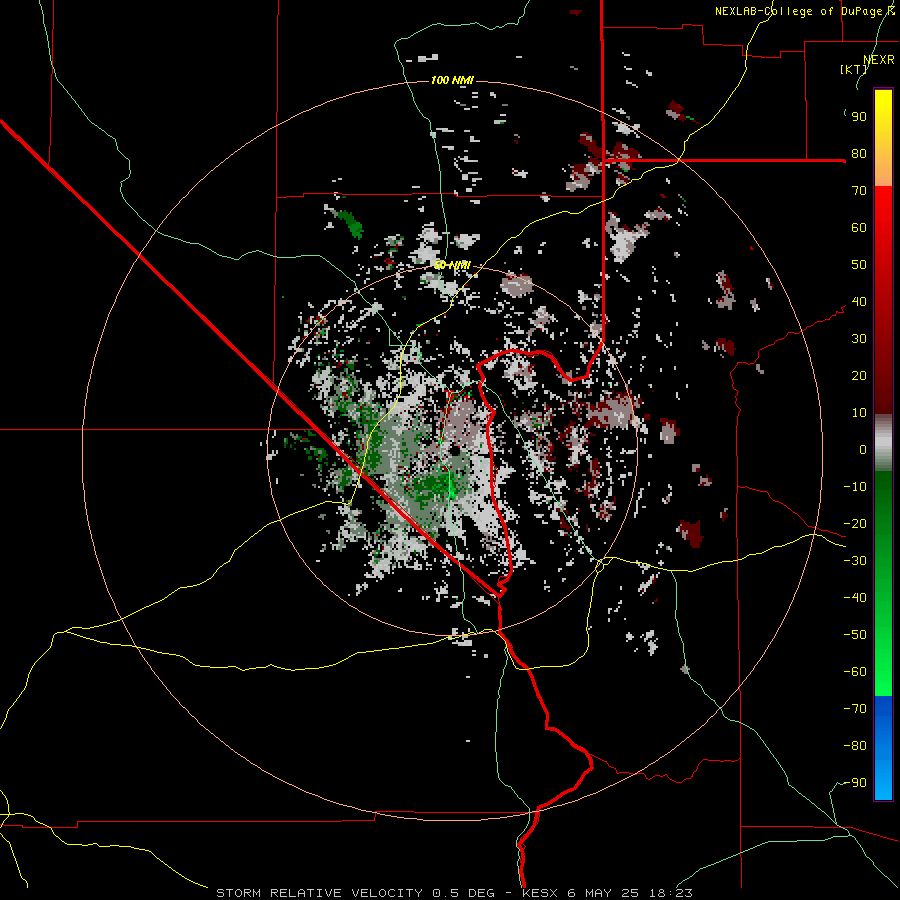Click the -10 scale label
Viewport: 900px width, 900px height.
[855, 487]
